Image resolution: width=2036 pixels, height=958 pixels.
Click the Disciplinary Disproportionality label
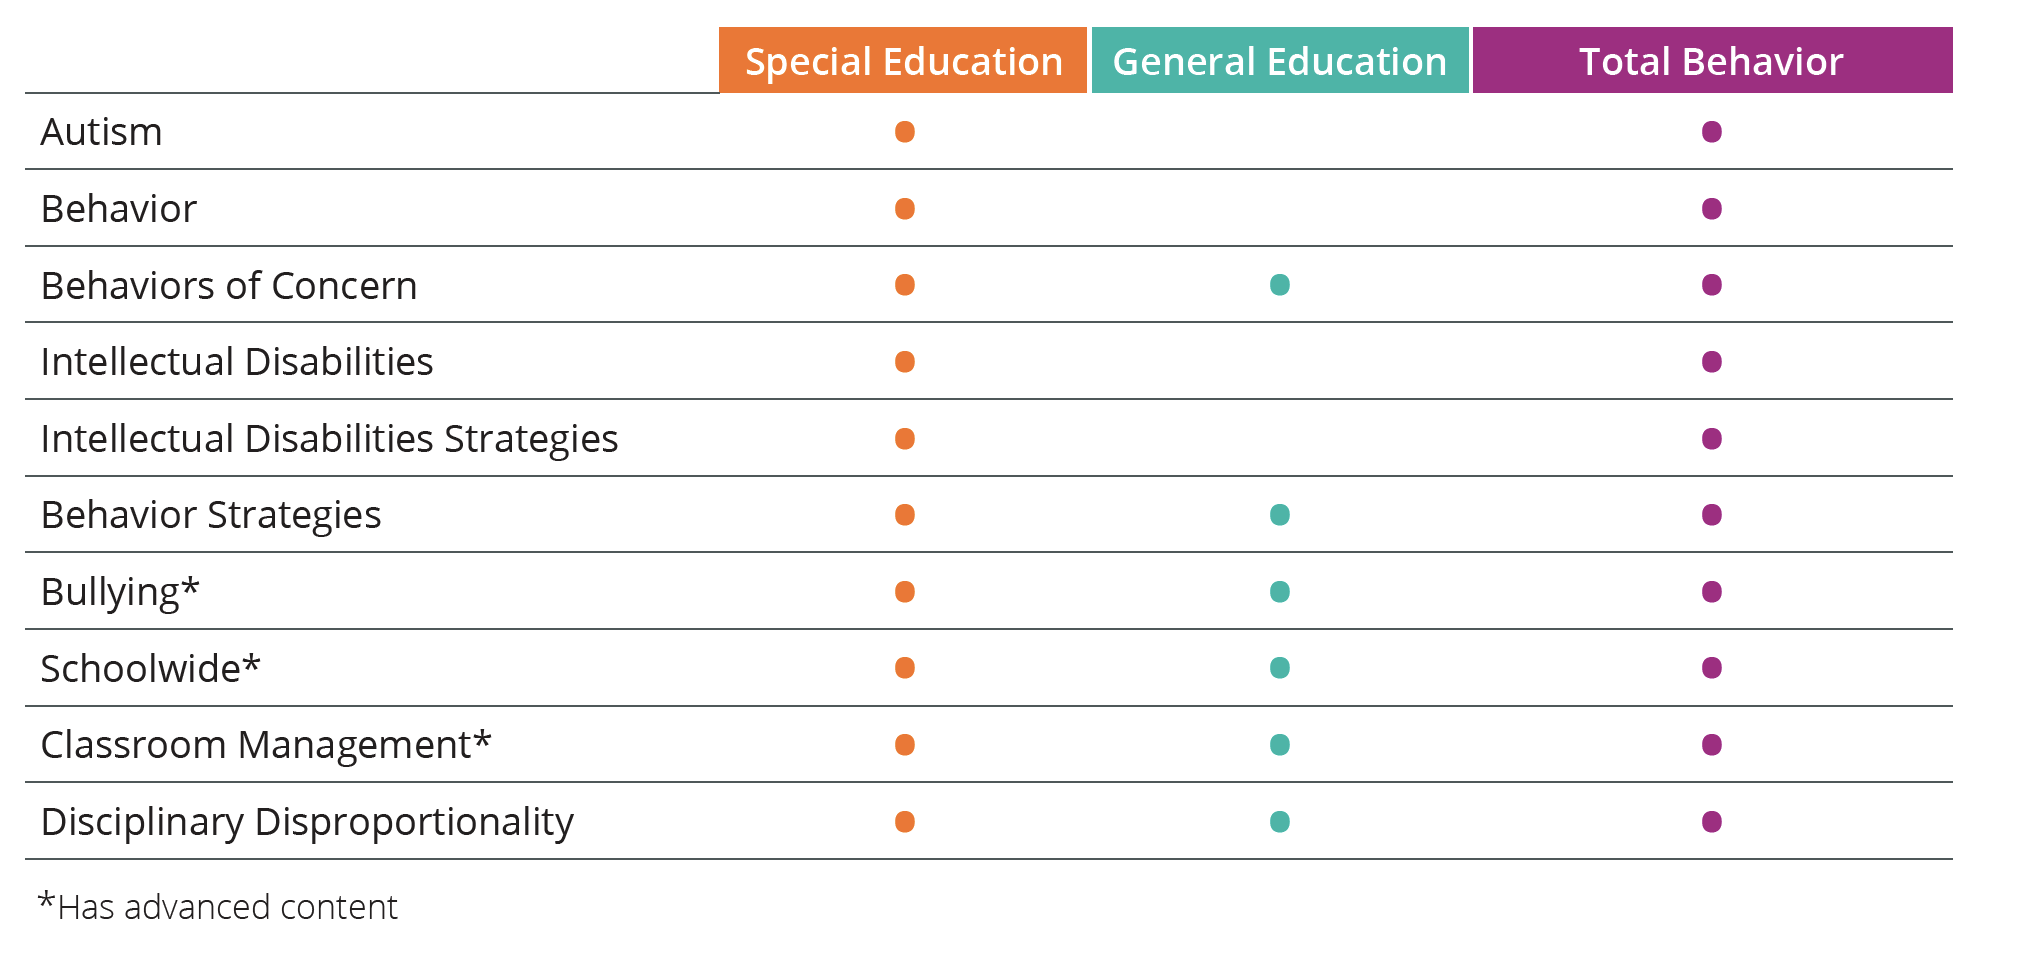(307, 822)
